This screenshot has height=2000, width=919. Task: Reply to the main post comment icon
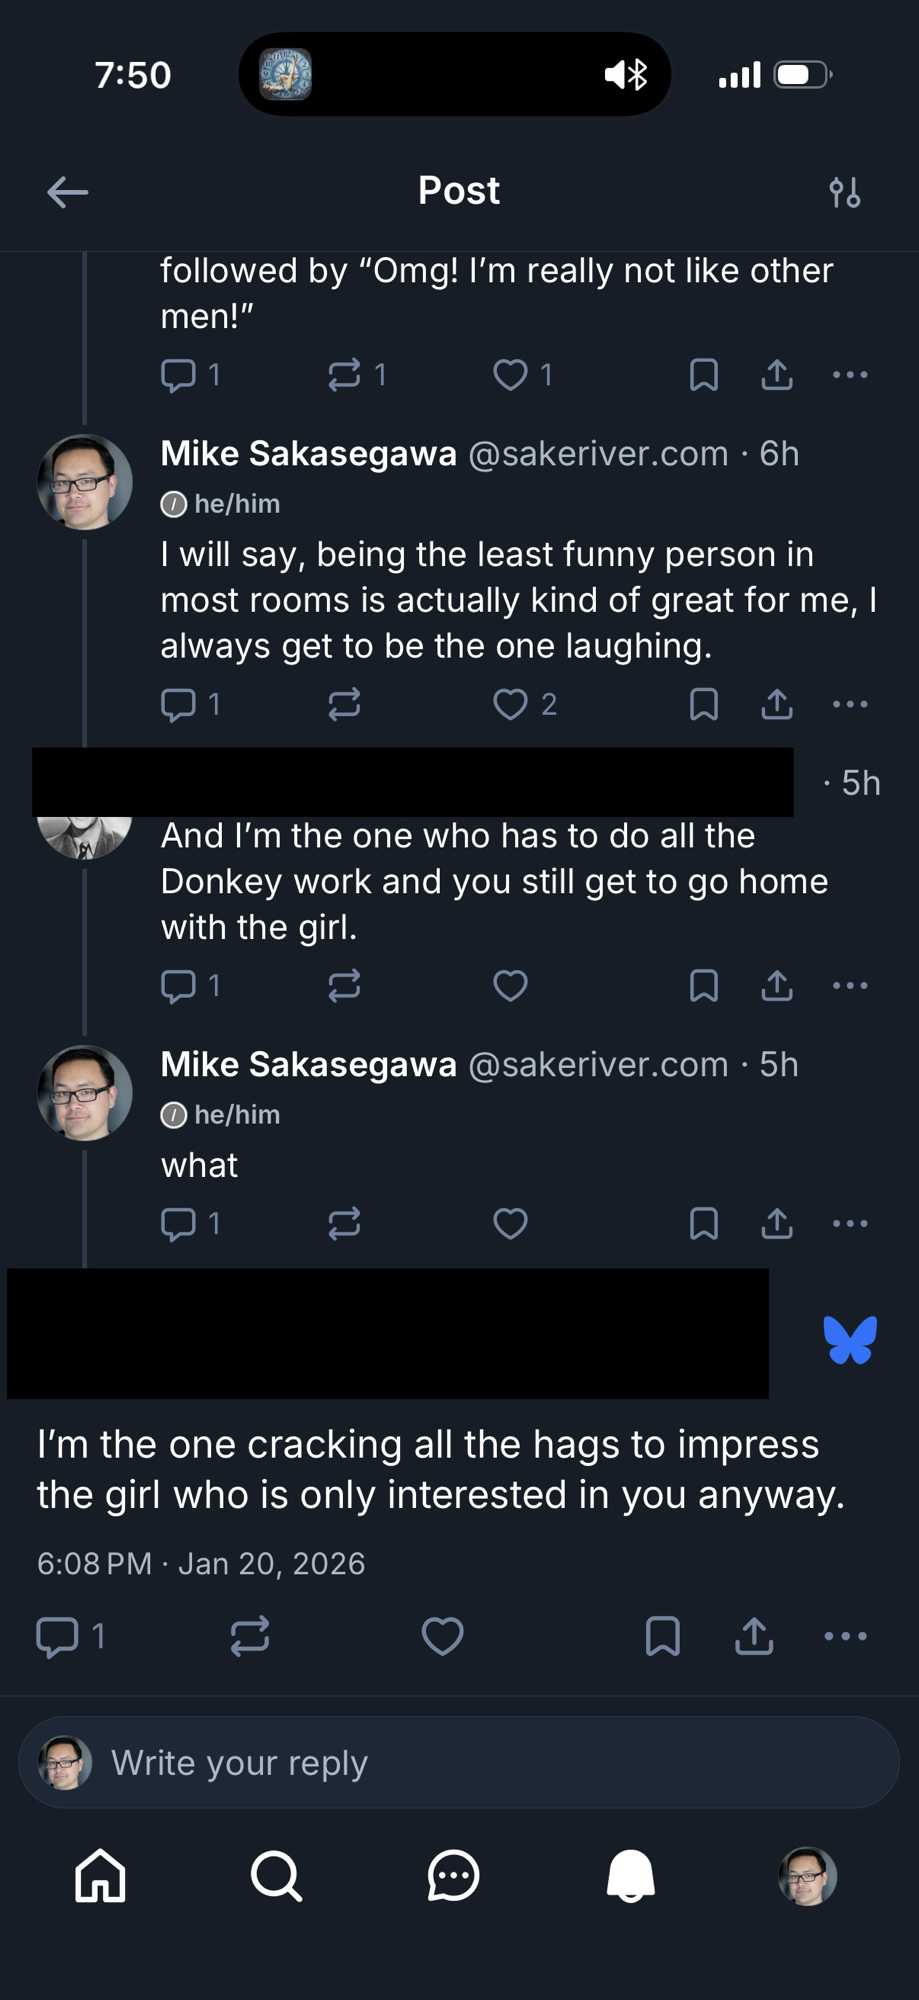pos(57,1636)
